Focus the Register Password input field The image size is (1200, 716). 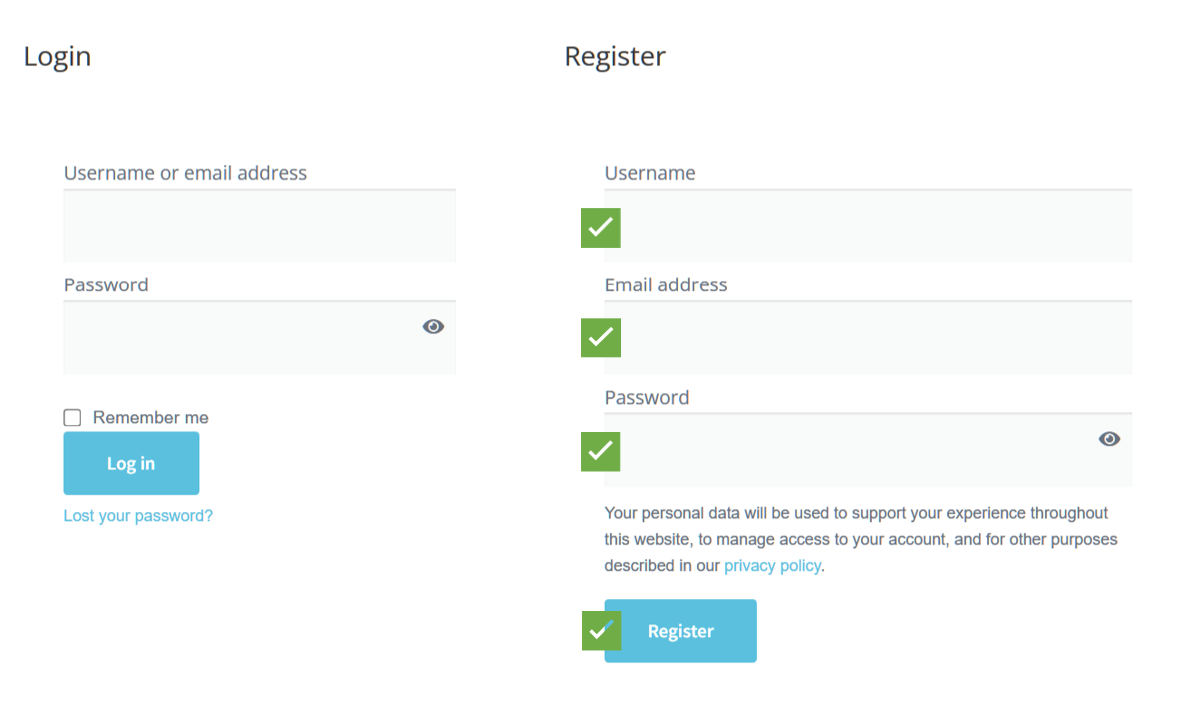pyautogui.click(x=868, y=450)
